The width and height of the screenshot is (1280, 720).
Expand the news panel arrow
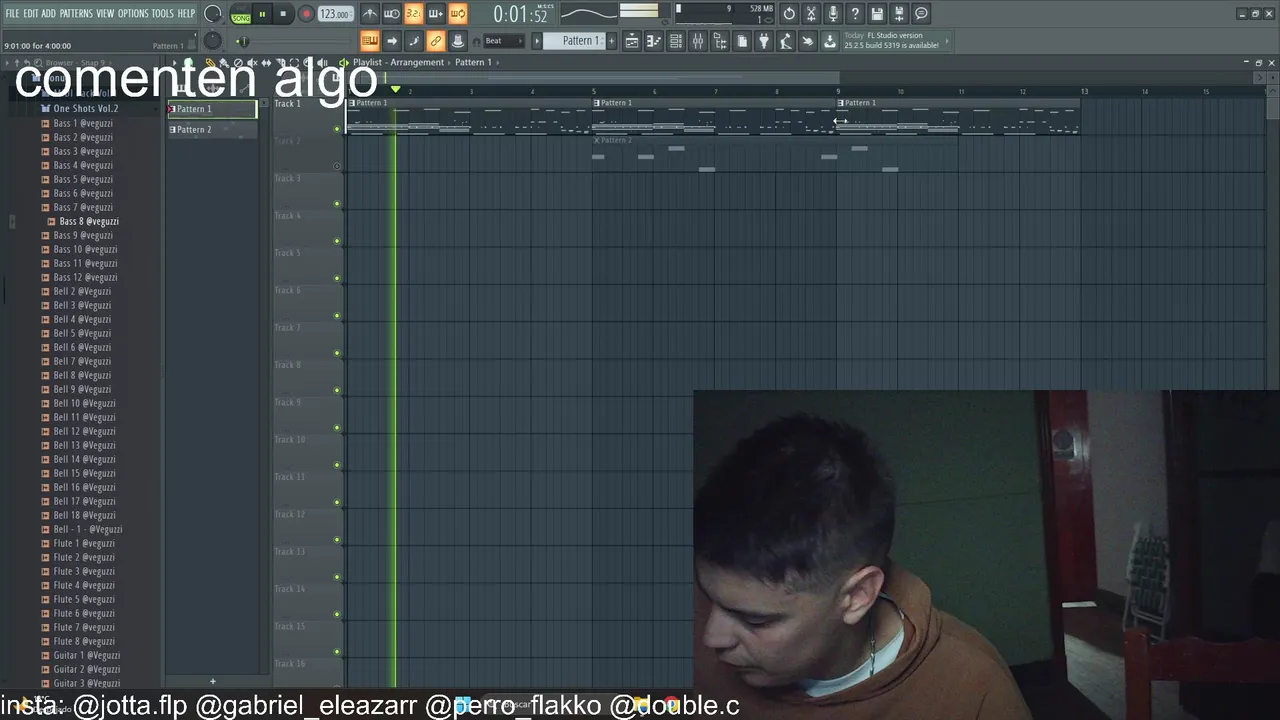click(947, 41)
